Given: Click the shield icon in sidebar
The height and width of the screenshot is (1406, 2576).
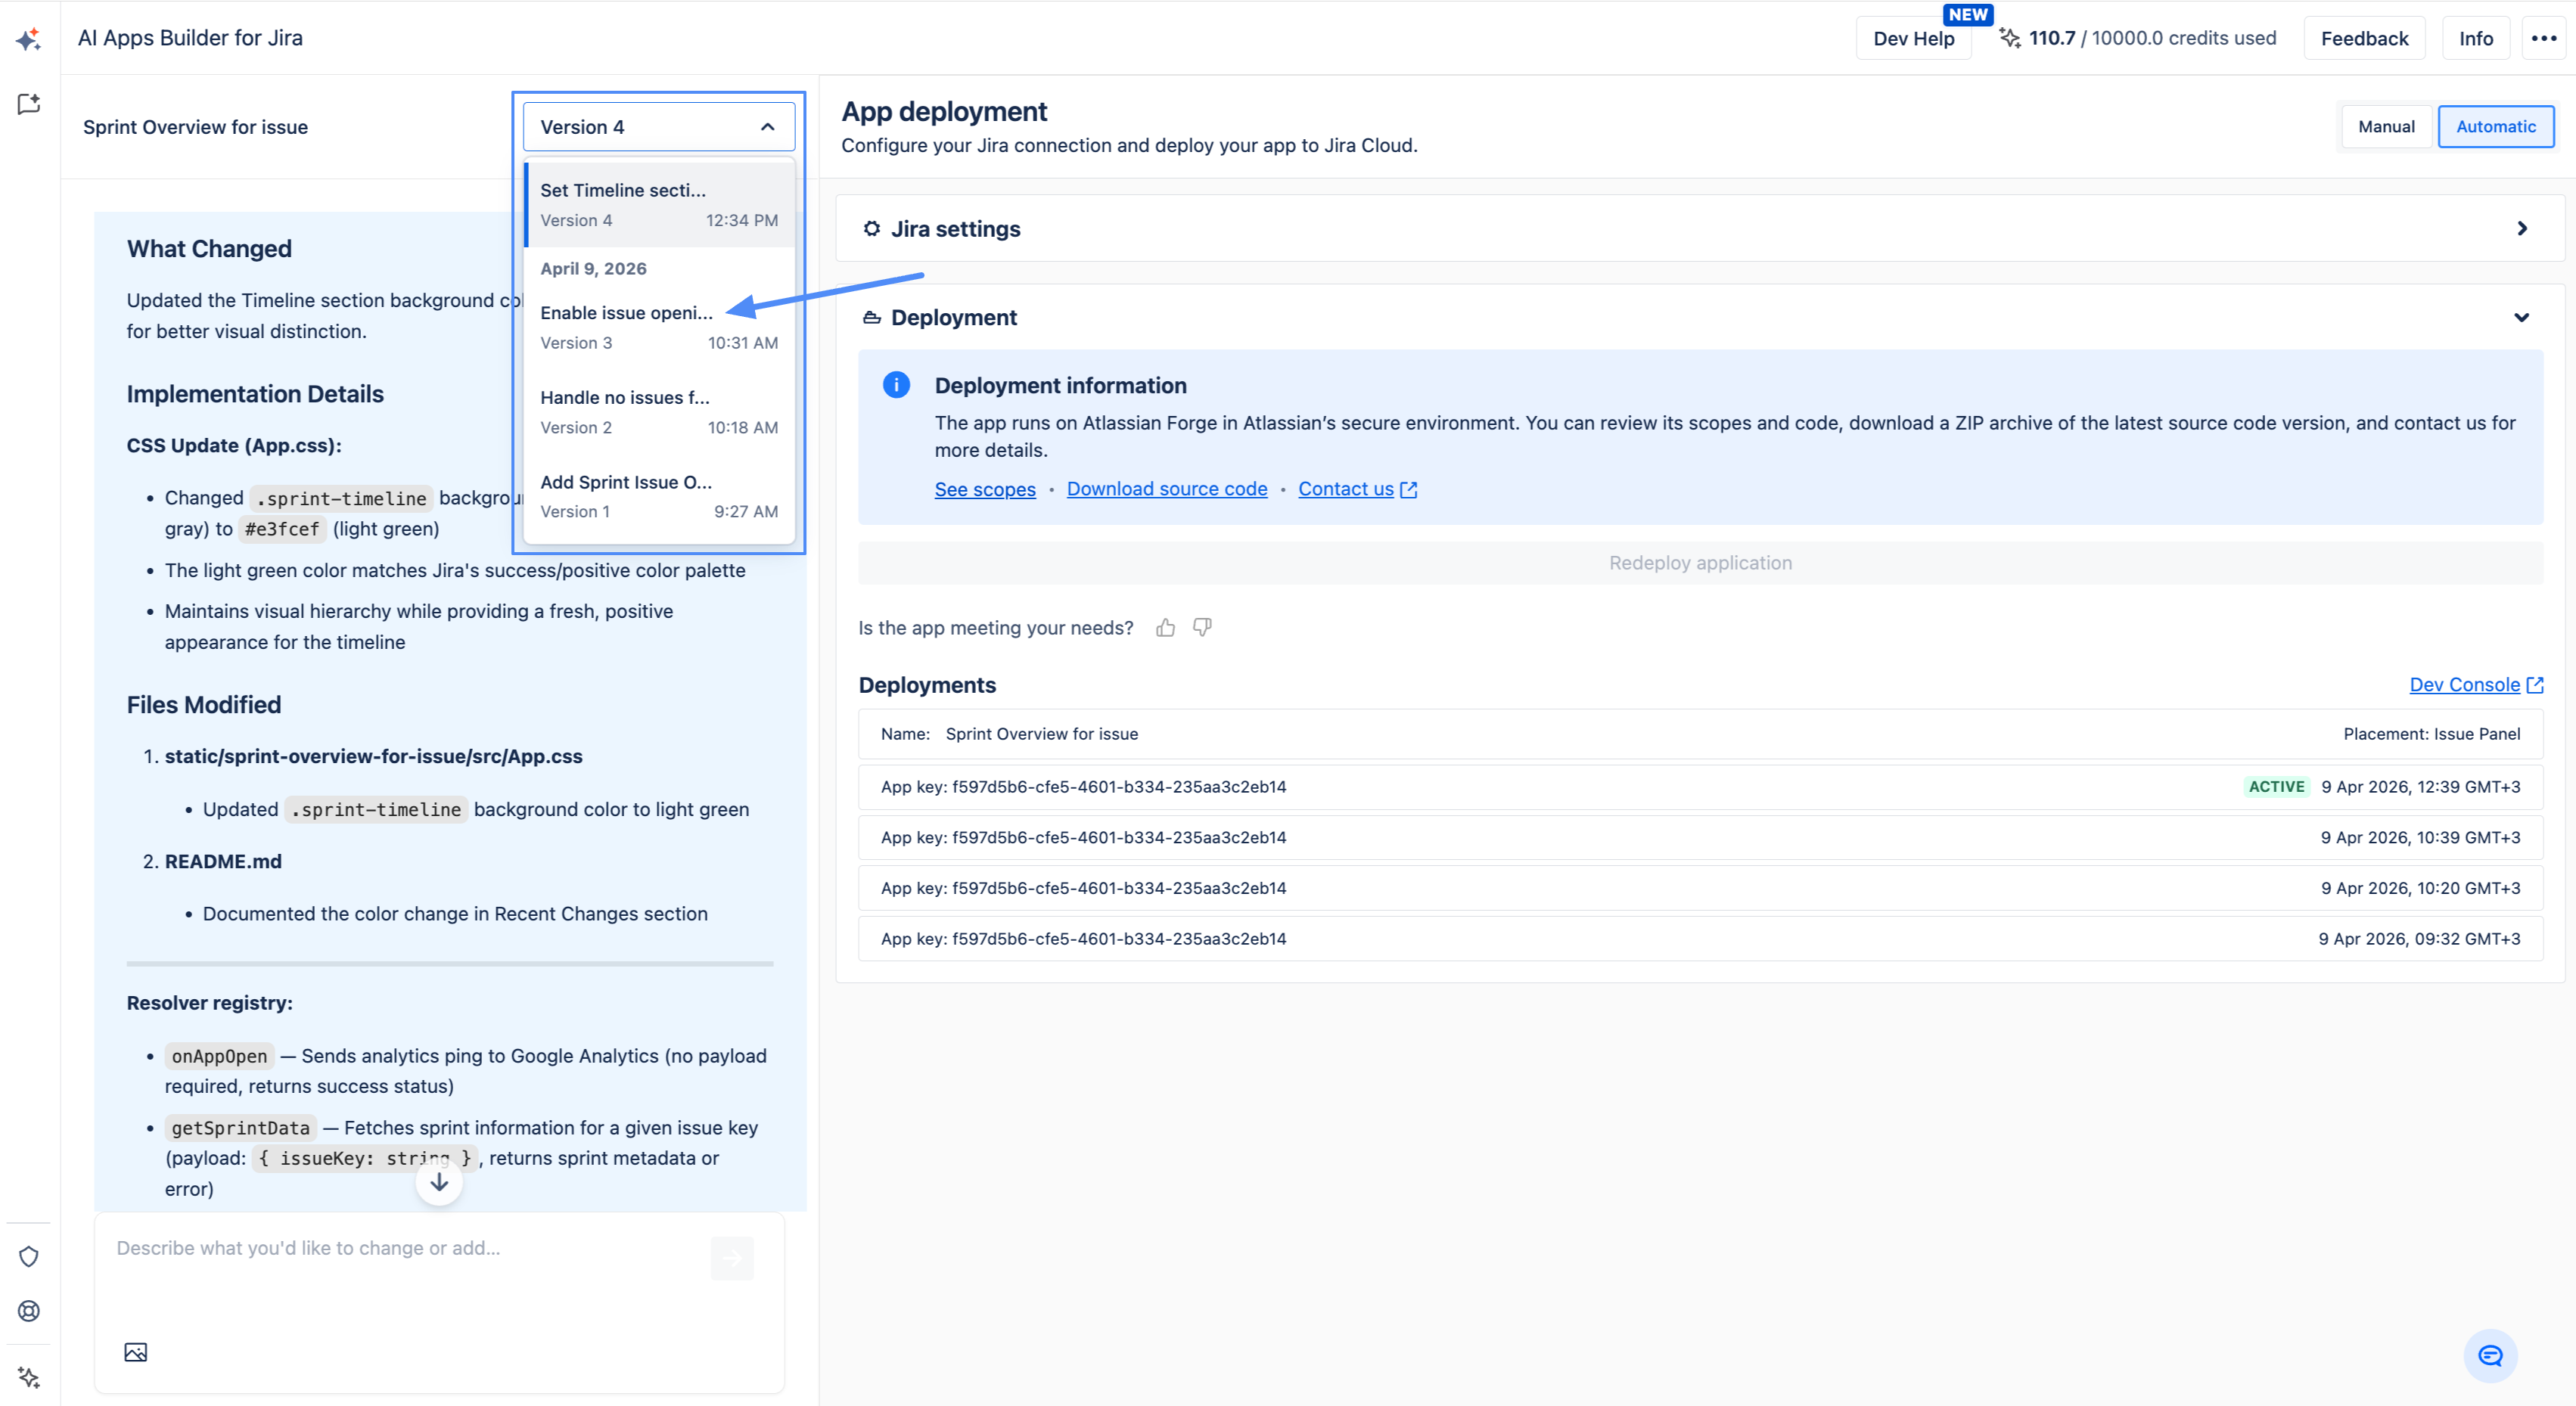Looking at the screenshot, I should coord(29,1256).
